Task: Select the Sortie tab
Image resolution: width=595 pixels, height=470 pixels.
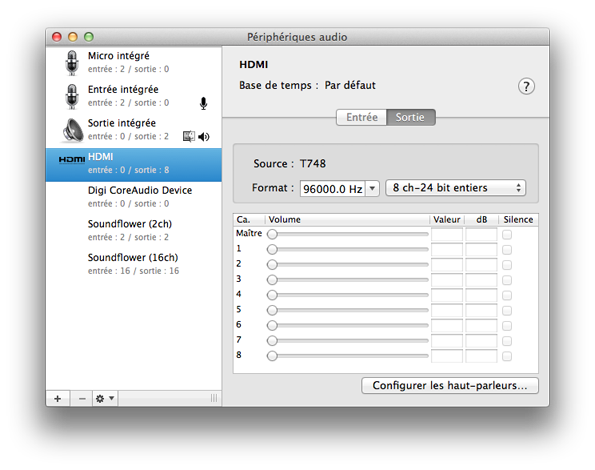Action: (411, 117)
